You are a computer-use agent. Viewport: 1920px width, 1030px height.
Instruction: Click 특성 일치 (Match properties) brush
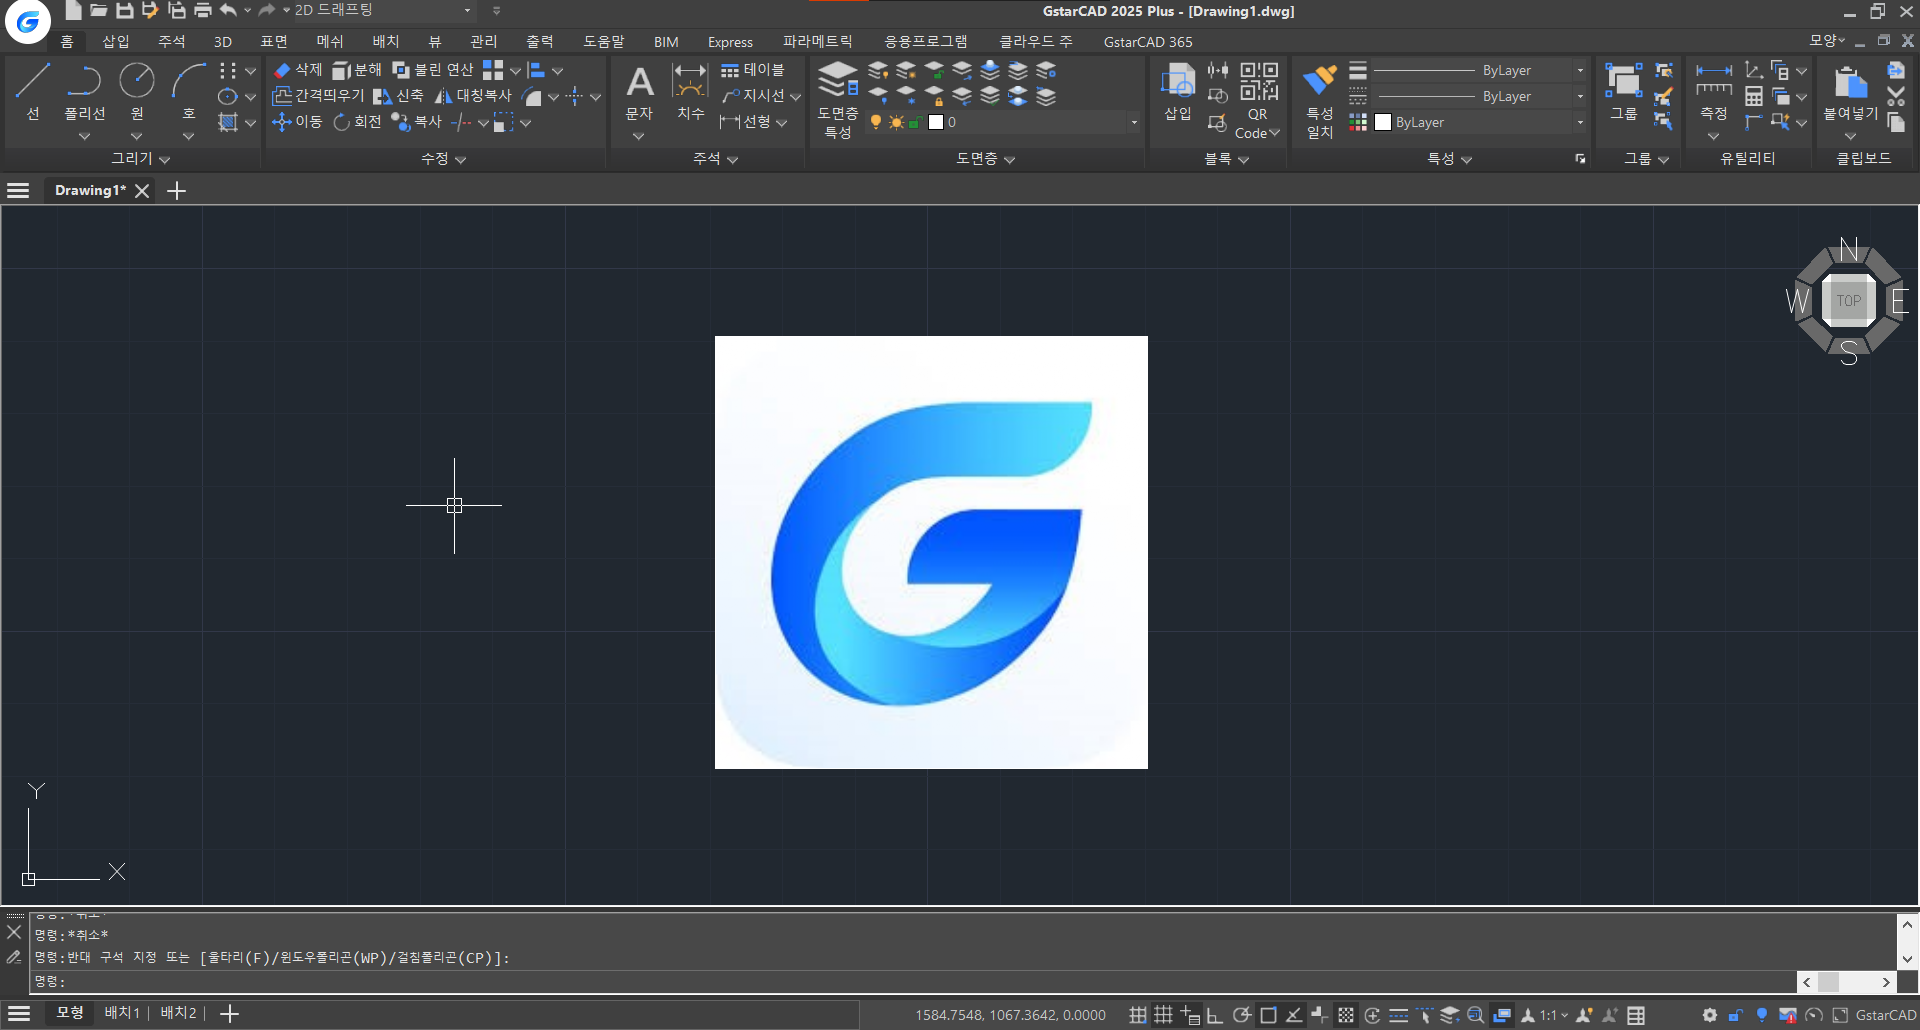pos(1320,100)
